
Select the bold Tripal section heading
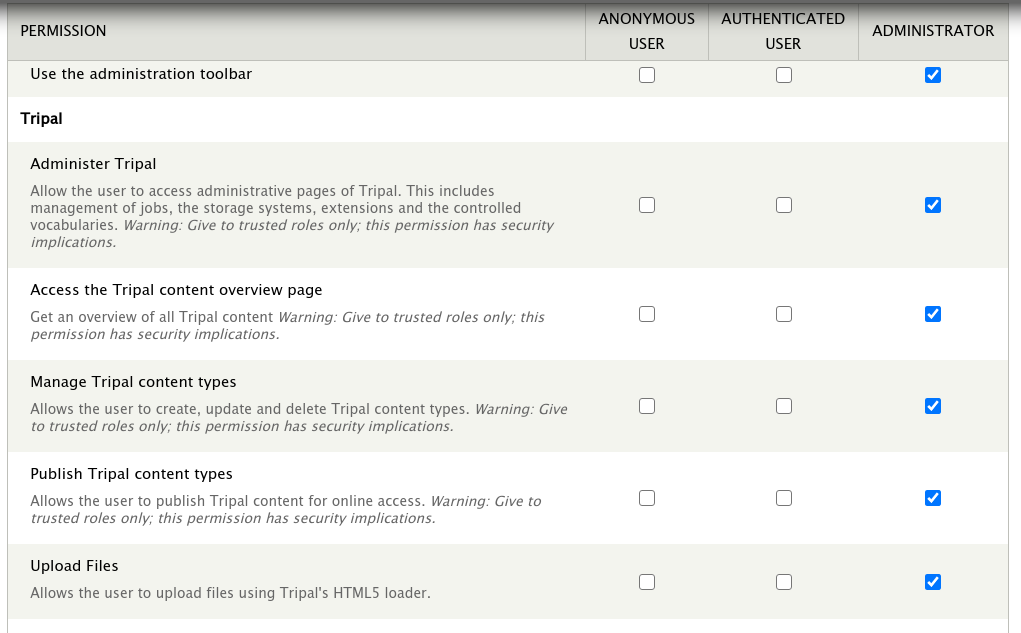pos(42,119)
